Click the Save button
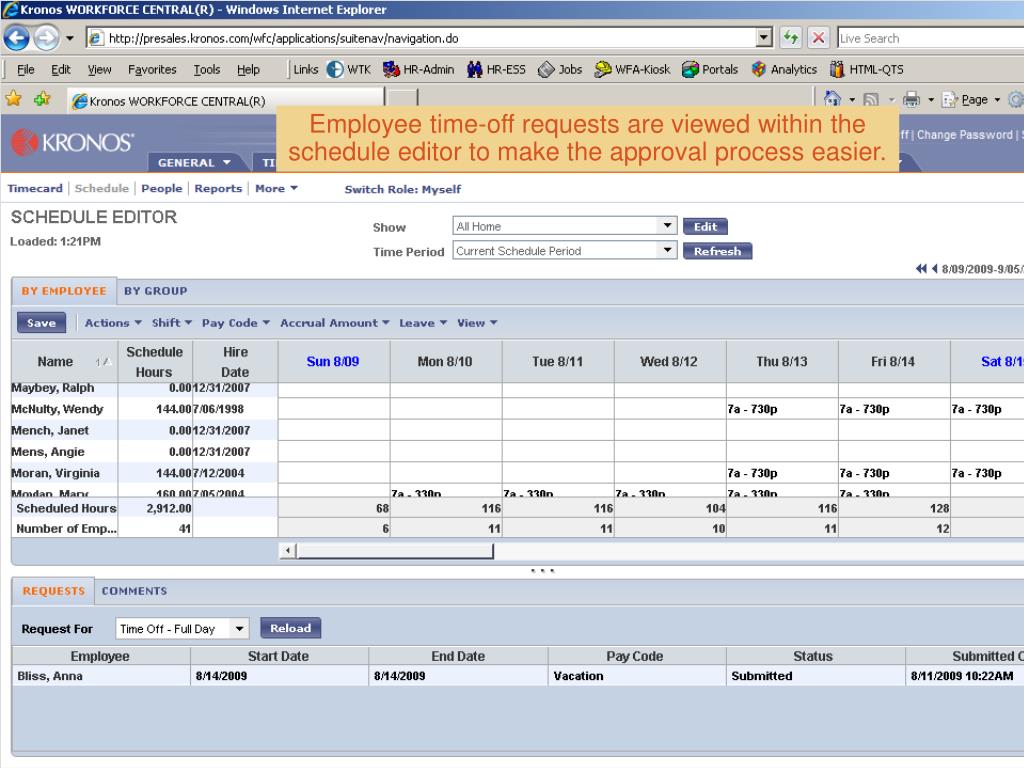The height and width of the screenshot is (768, 1024). tap(41, 323)
